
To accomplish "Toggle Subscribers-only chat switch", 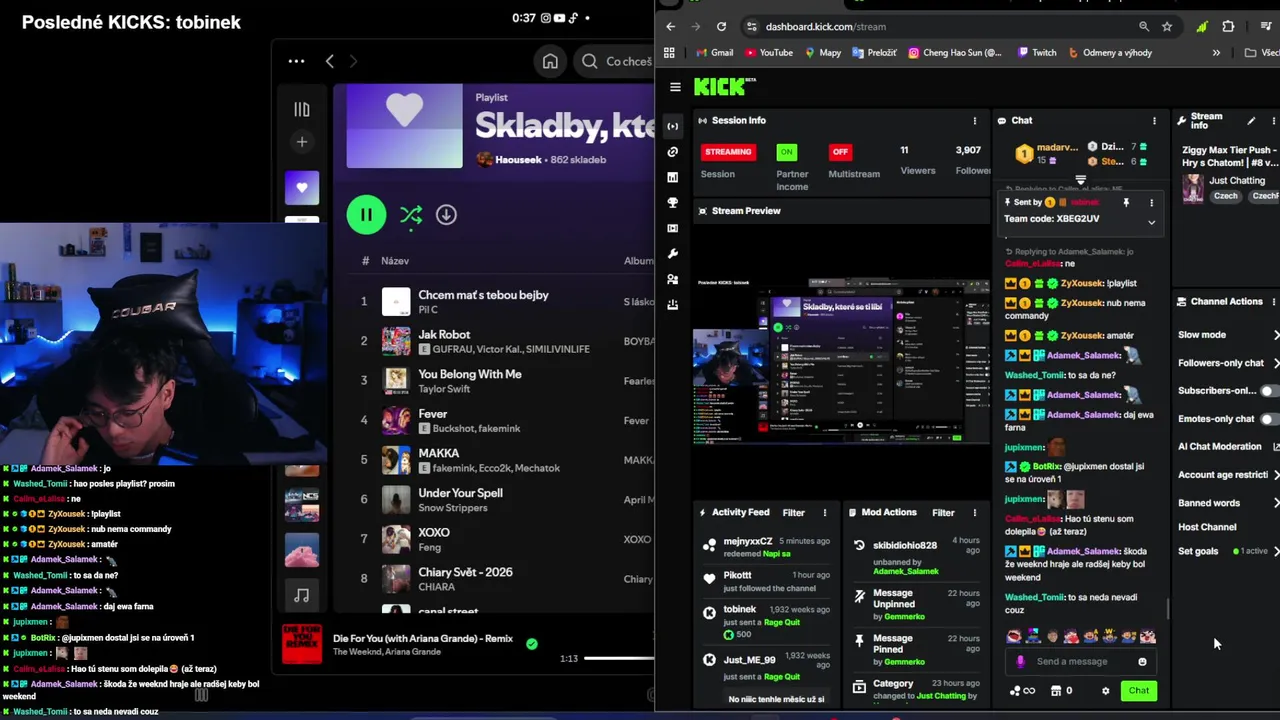I will (x=1269, y=391).
